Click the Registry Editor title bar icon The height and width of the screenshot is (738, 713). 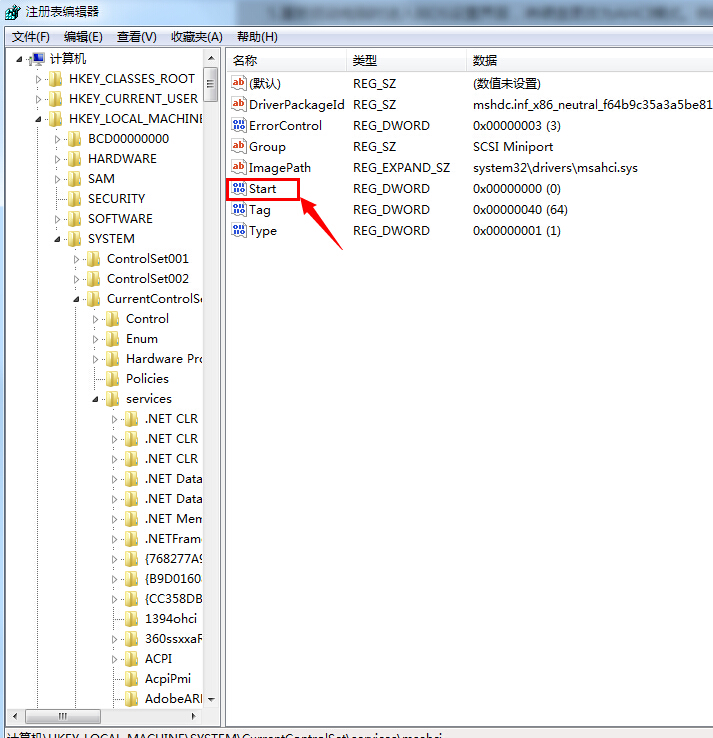pyautogui.click(x=12, y=12)
